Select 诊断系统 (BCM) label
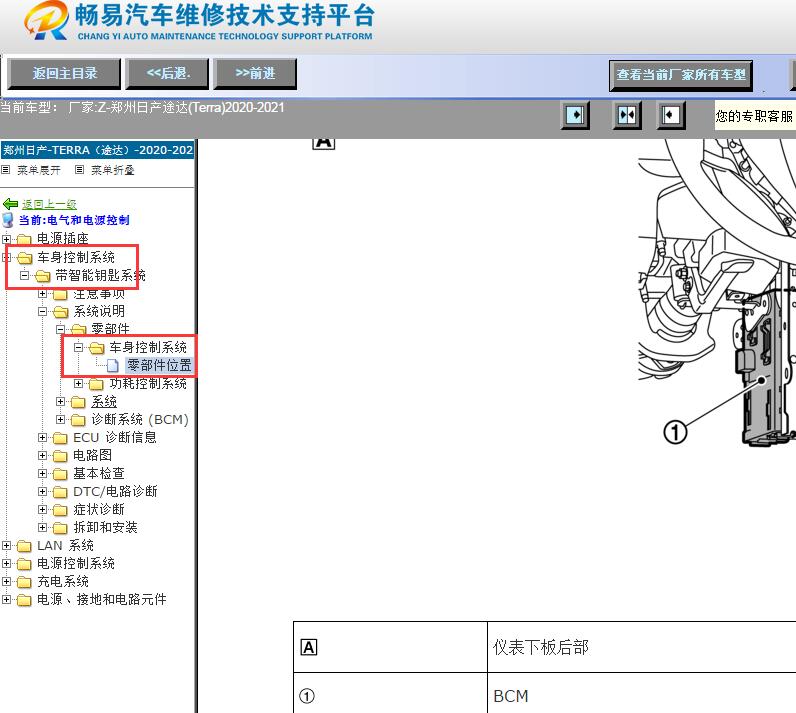Viewport: 796px width, 713px height. (x=140, y=420)
